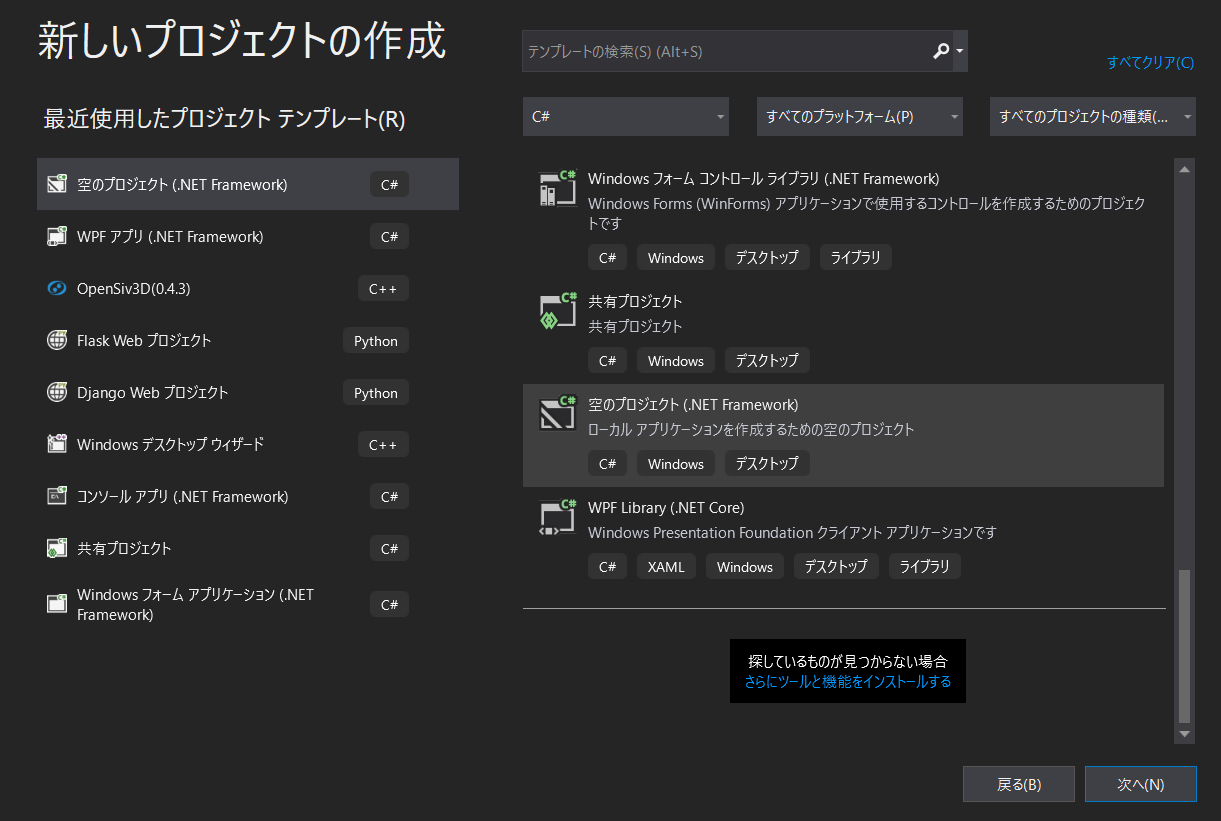
Task: Click the WPF Library (.NET Core) icon
Action: (557, 517)
